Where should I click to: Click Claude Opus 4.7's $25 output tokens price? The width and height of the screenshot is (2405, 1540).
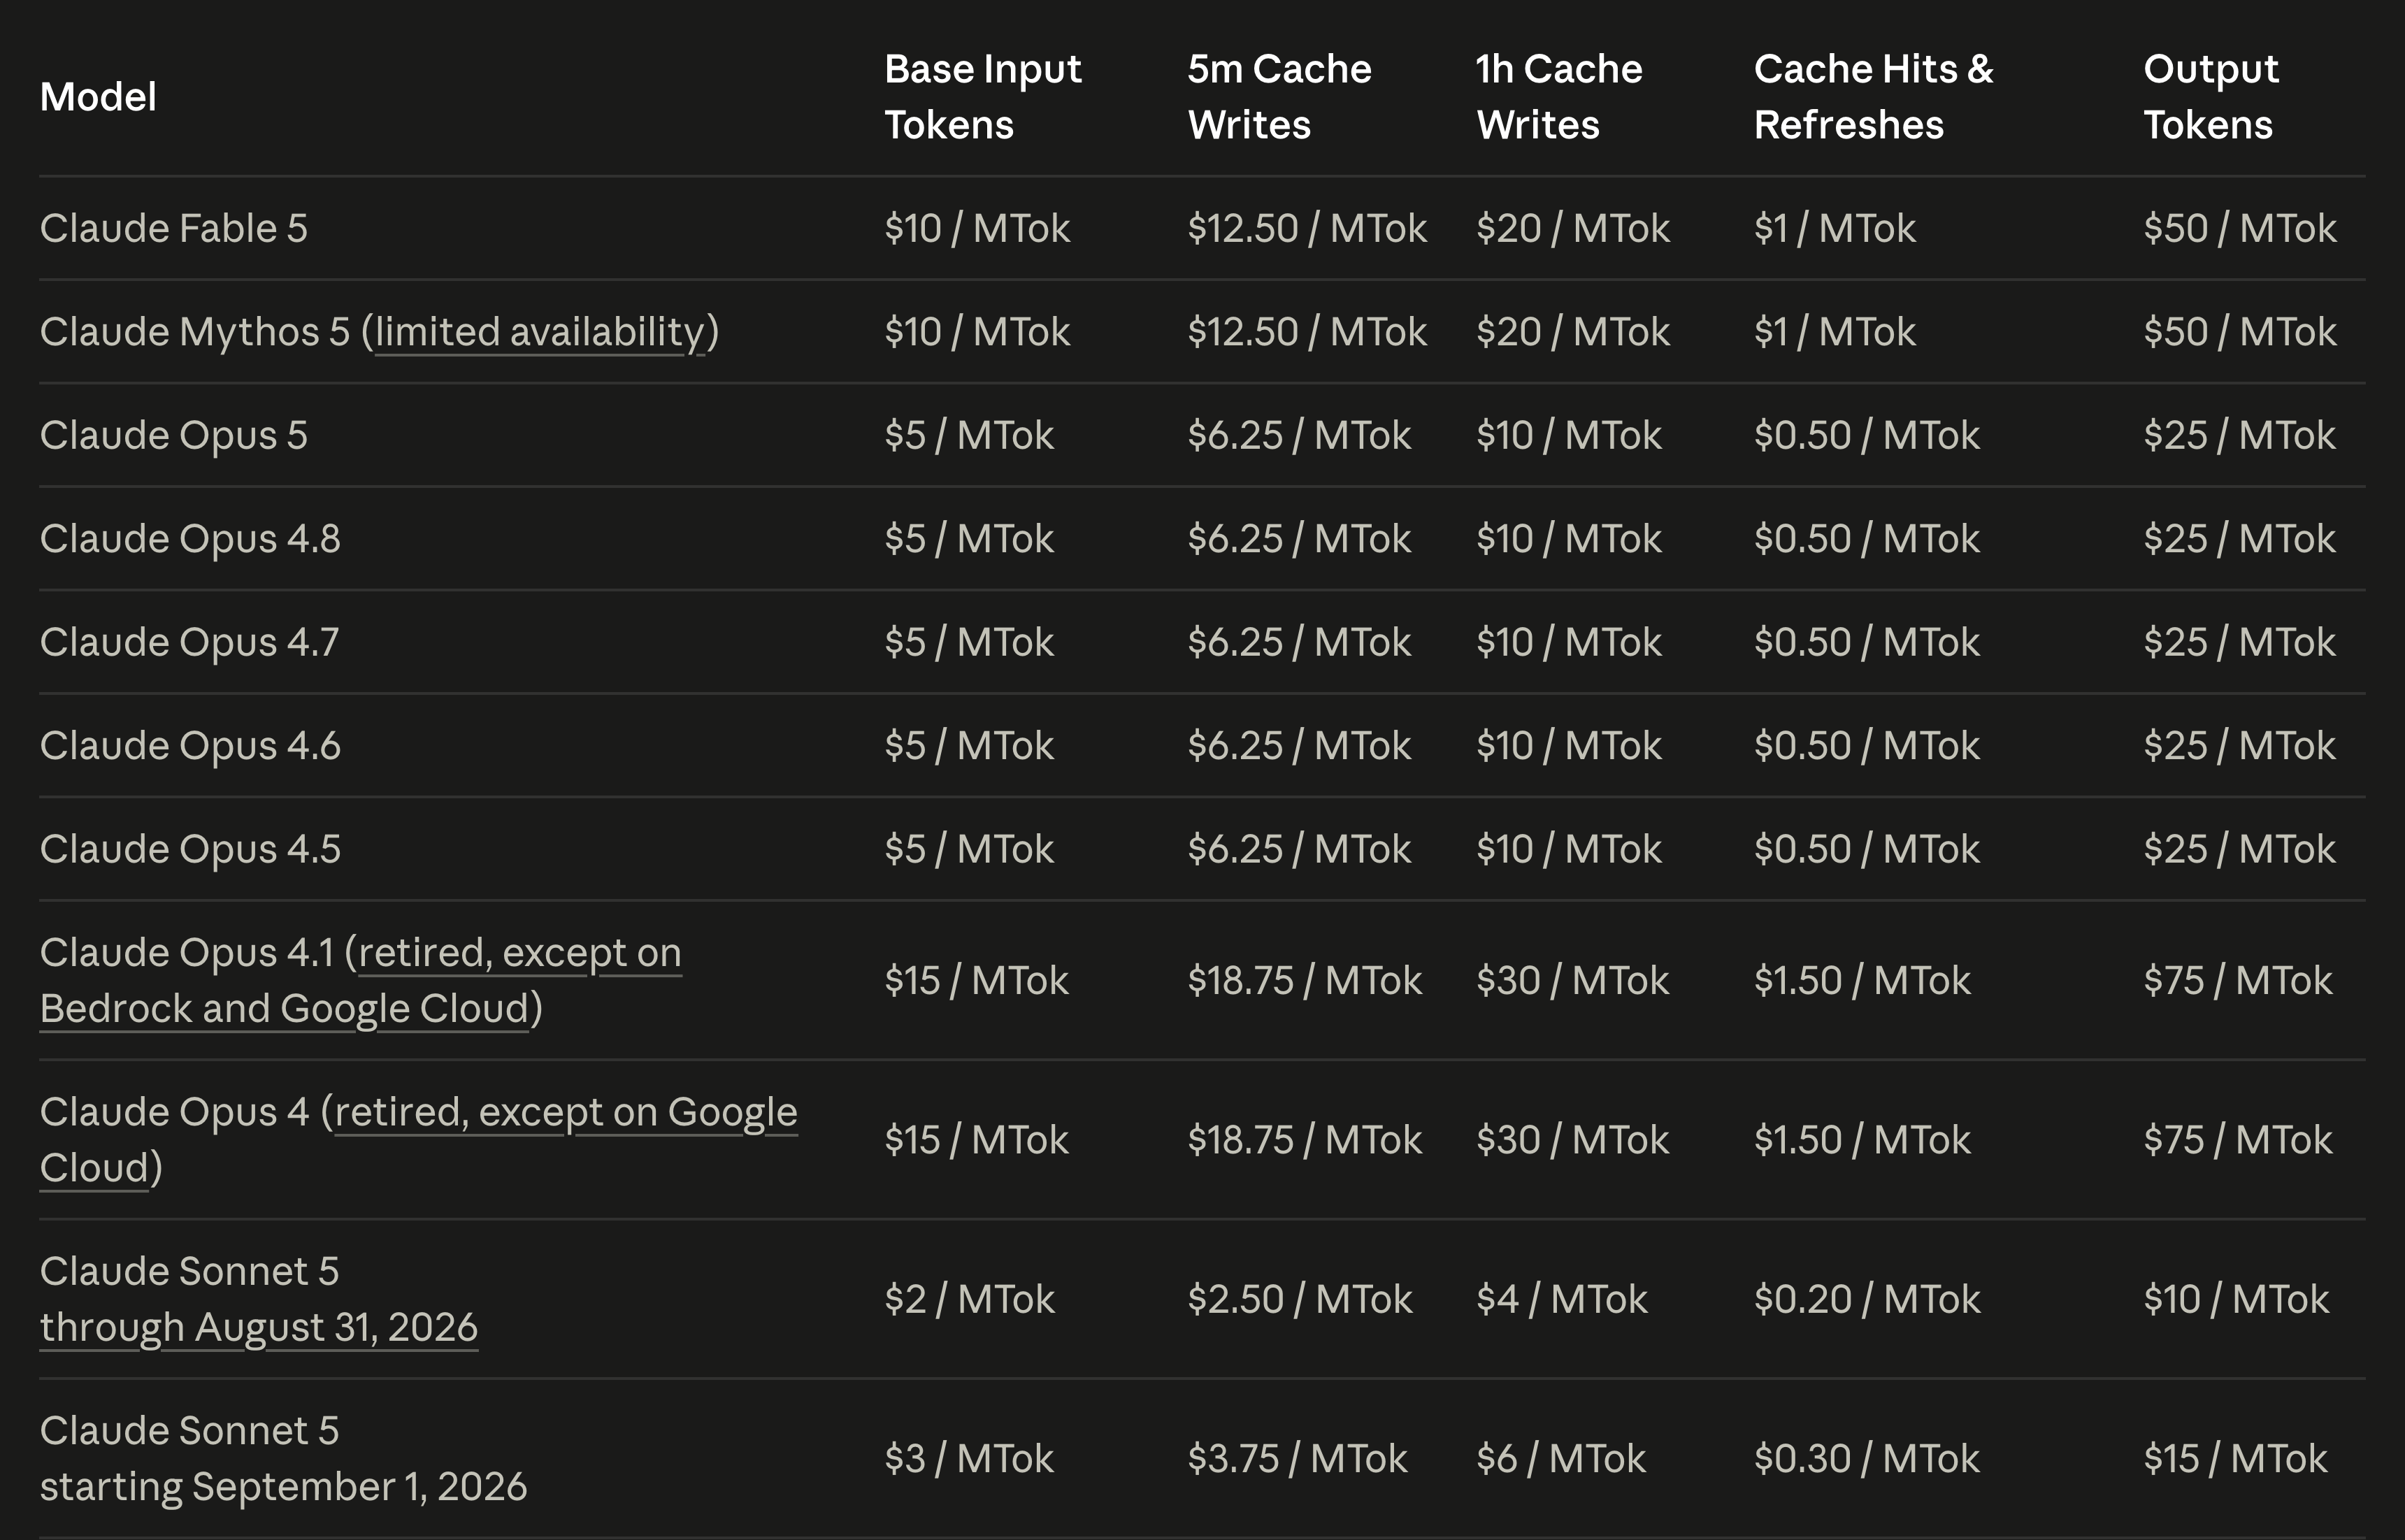2240,642
